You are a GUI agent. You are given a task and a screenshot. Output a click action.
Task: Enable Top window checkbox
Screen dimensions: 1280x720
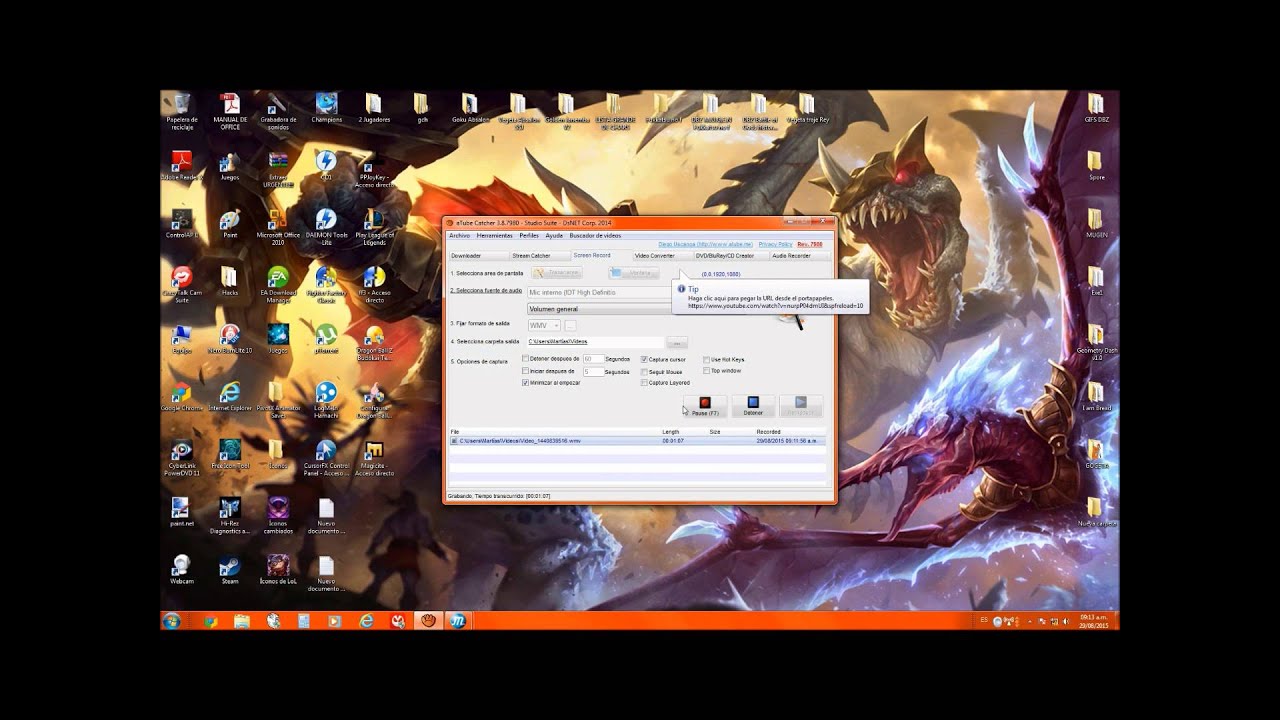(706, 371)
